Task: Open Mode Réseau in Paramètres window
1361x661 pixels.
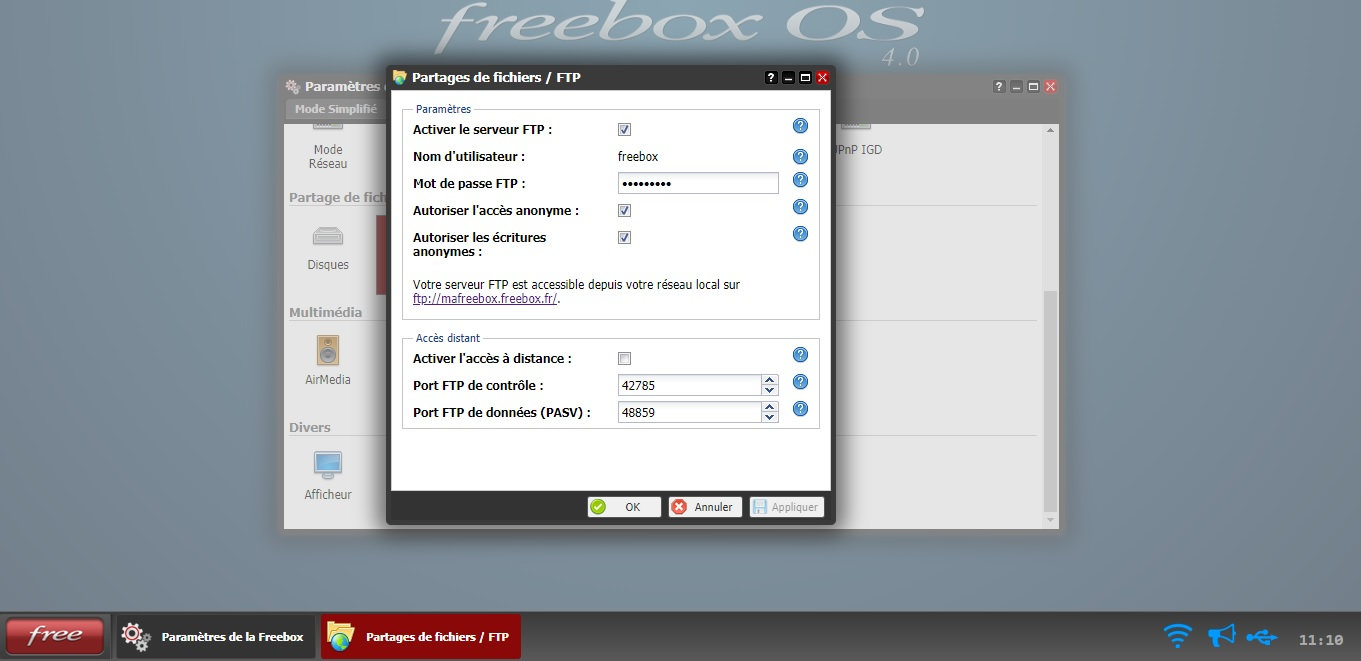Action: coord(328,145)
